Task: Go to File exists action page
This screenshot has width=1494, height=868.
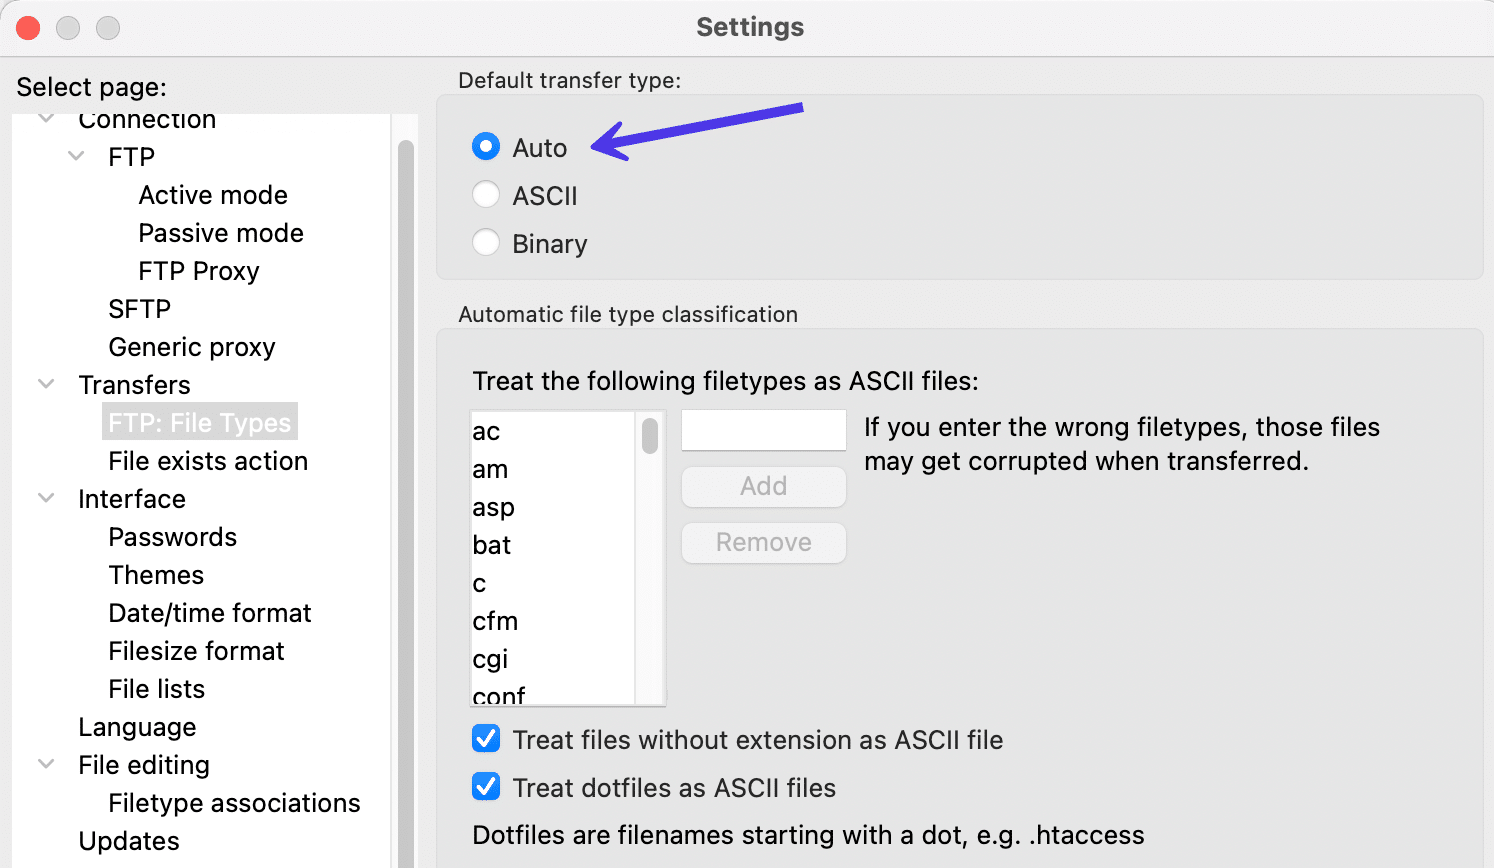Action: coord(208,461)
